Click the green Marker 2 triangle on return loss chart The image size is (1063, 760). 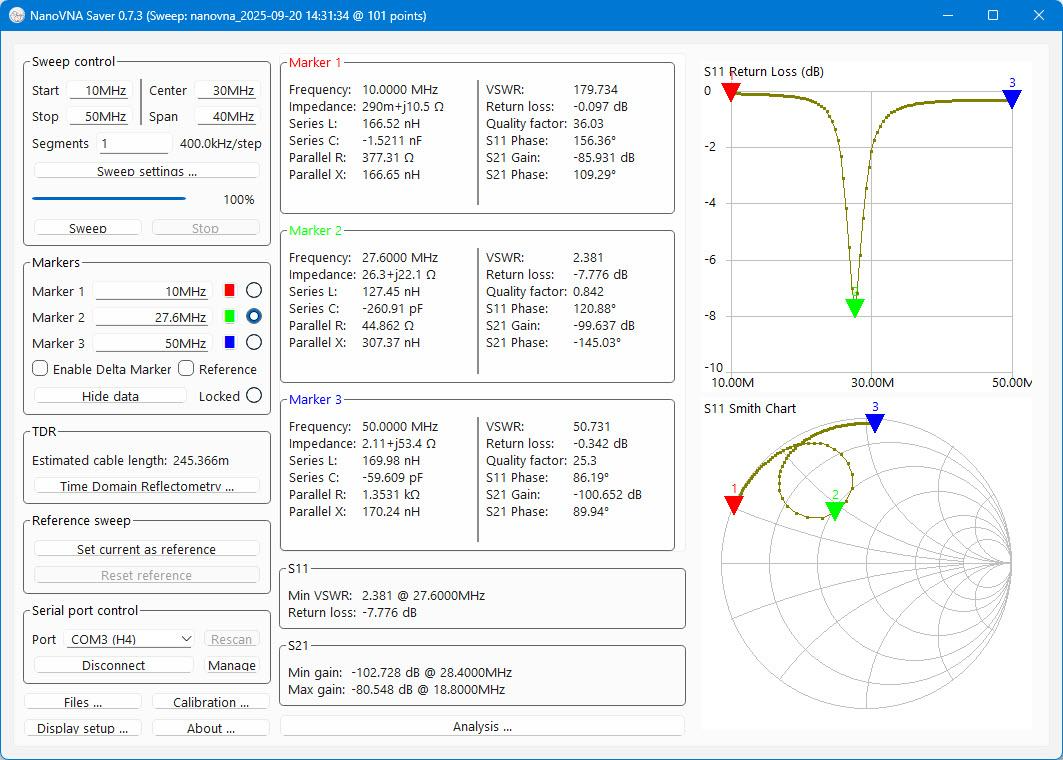[855, 308]
